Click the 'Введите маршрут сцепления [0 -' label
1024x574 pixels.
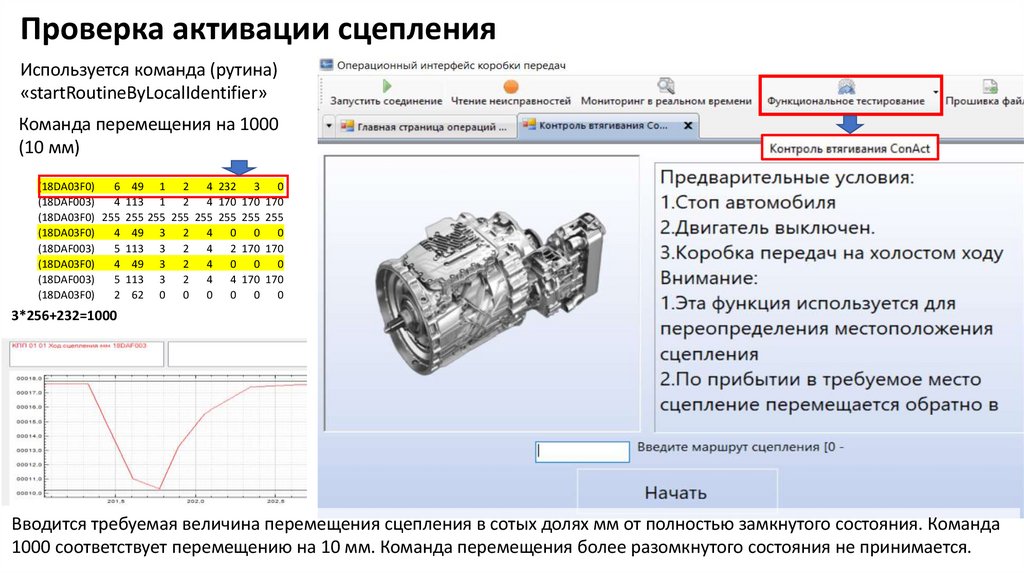[740, 447]
